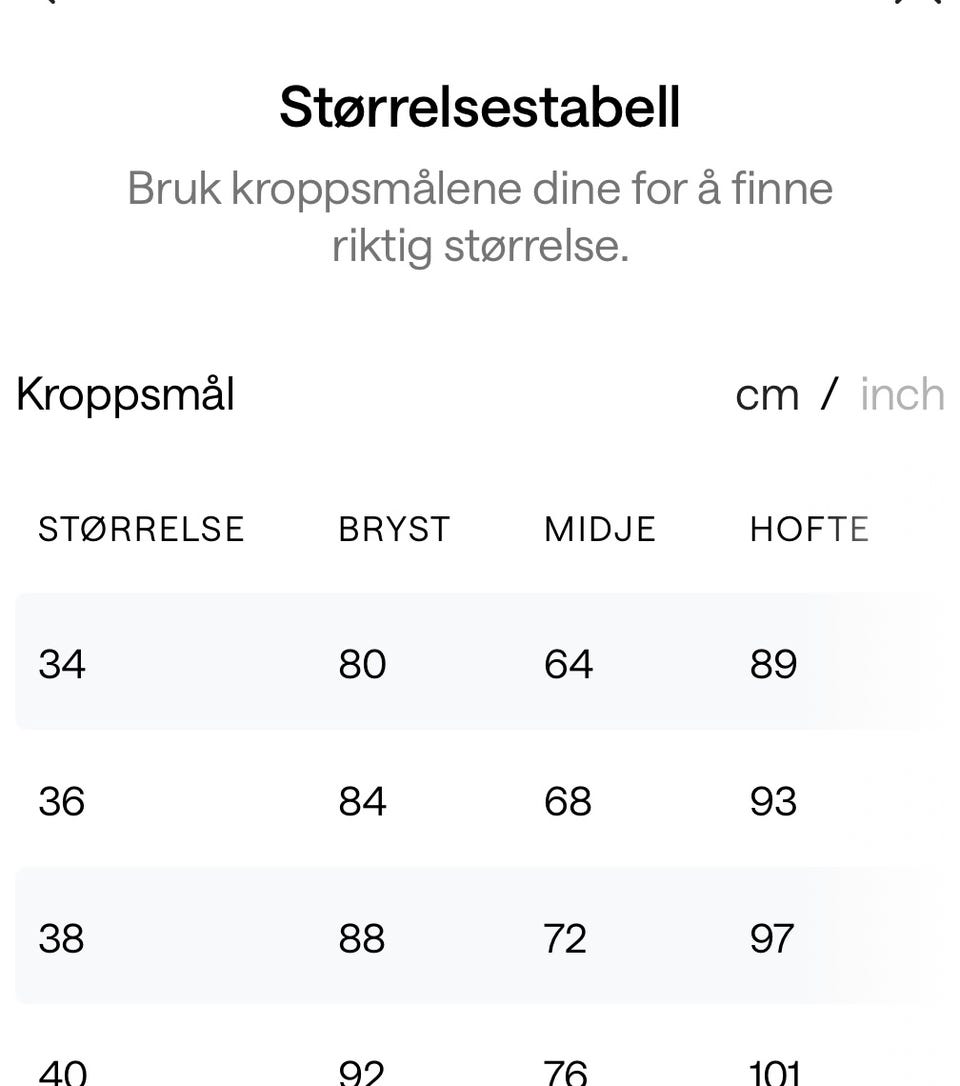Select size 34 in the table

click(62, 664)
